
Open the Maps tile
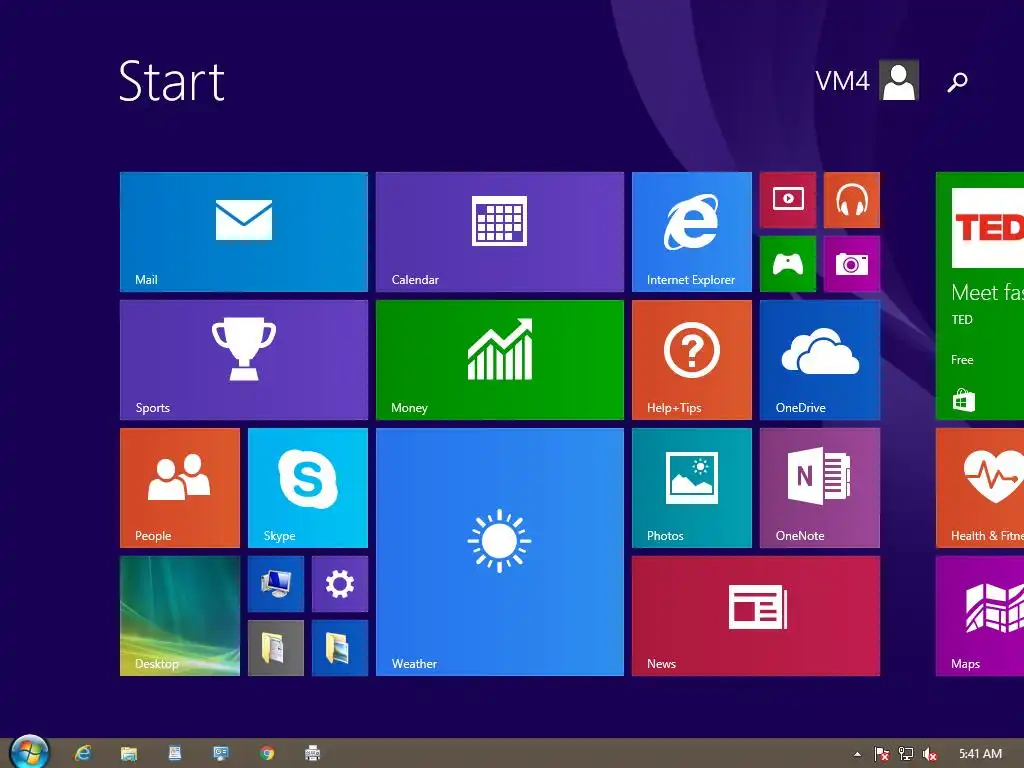[x=980, y=616]
